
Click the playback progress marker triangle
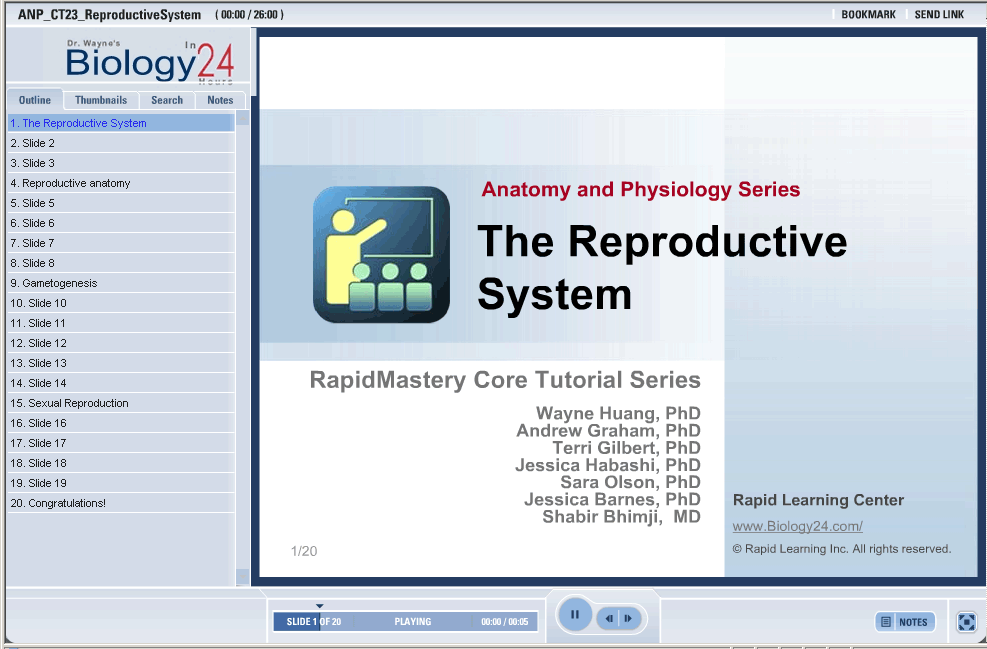(319, 606)
